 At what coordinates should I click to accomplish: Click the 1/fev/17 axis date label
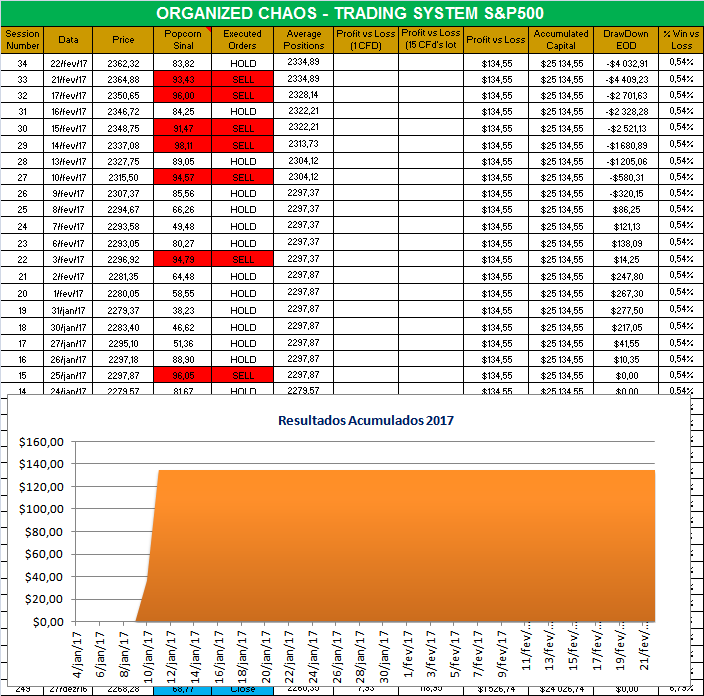pyautogui.click(x=408, y=654)
